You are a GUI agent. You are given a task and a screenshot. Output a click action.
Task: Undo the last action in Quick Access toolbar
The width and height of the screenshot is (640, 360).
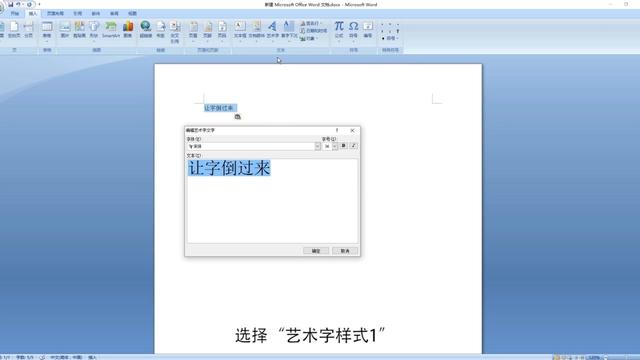click(x=18, y=4)
